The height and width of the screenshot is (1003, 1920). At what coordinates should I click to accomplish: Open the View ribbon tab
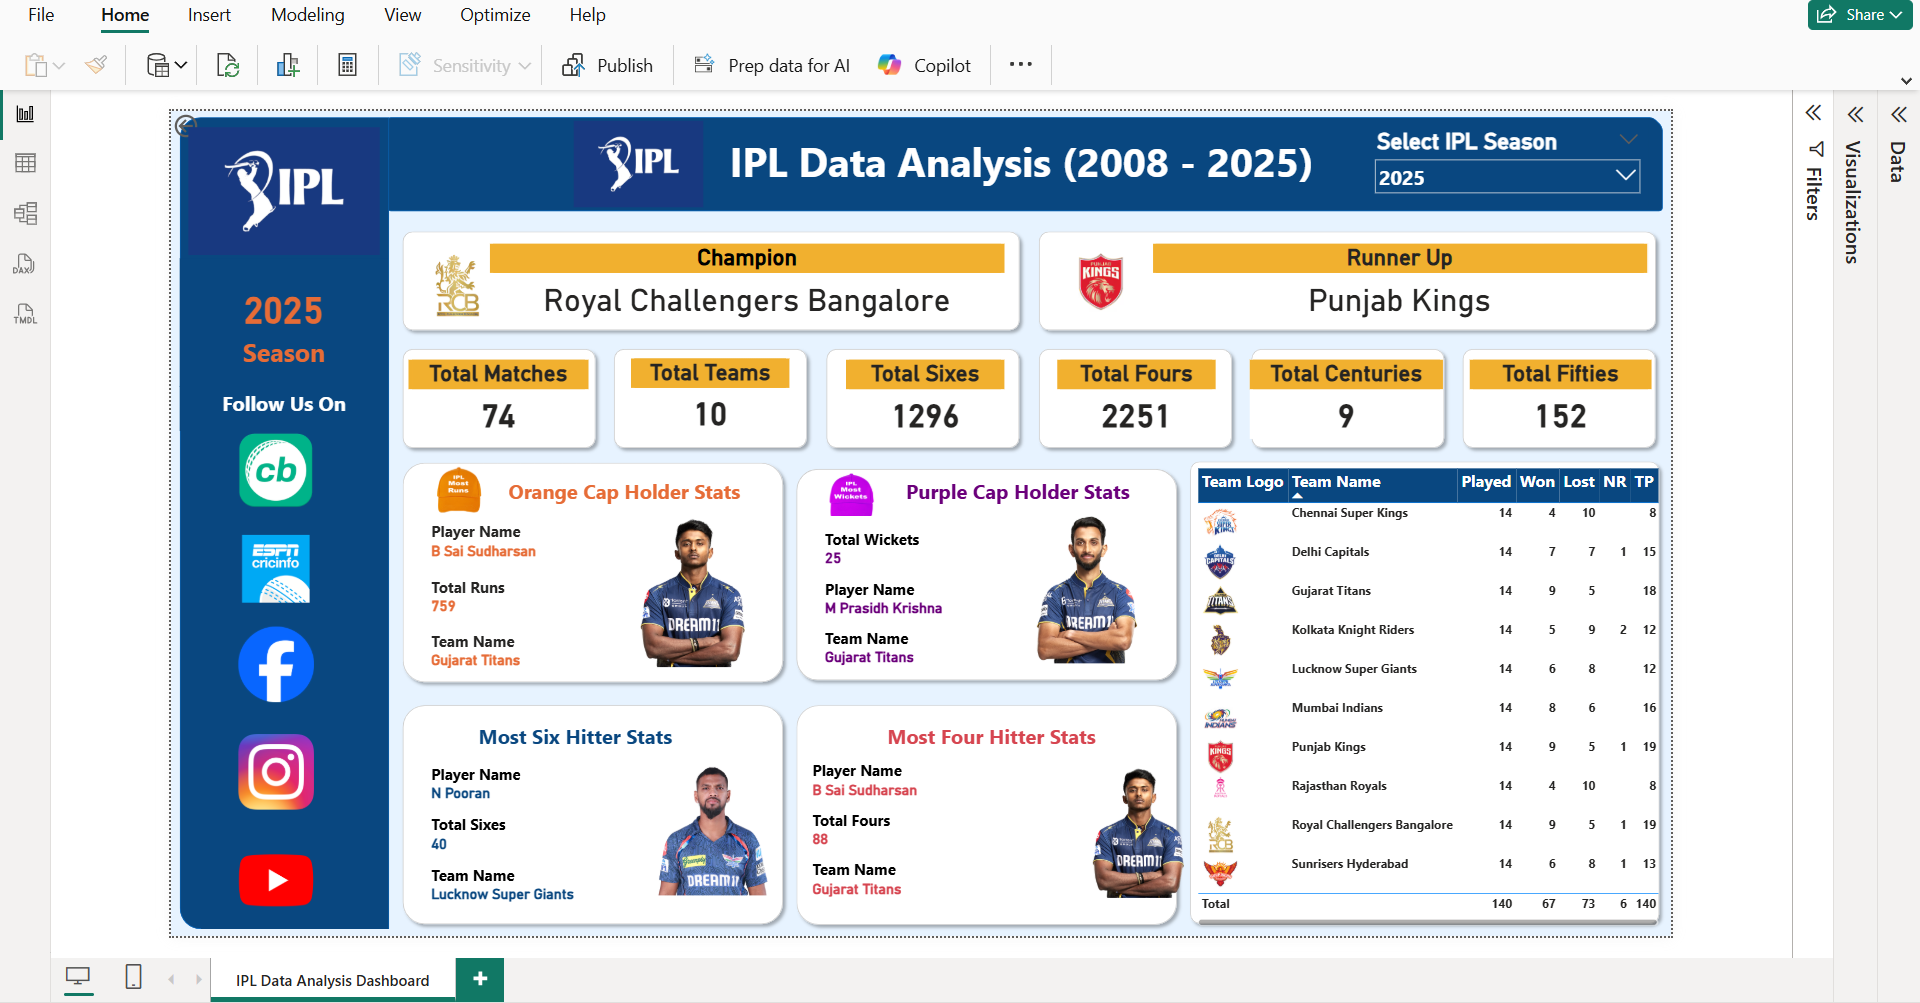pyautogui.click(x=402, y=15)
